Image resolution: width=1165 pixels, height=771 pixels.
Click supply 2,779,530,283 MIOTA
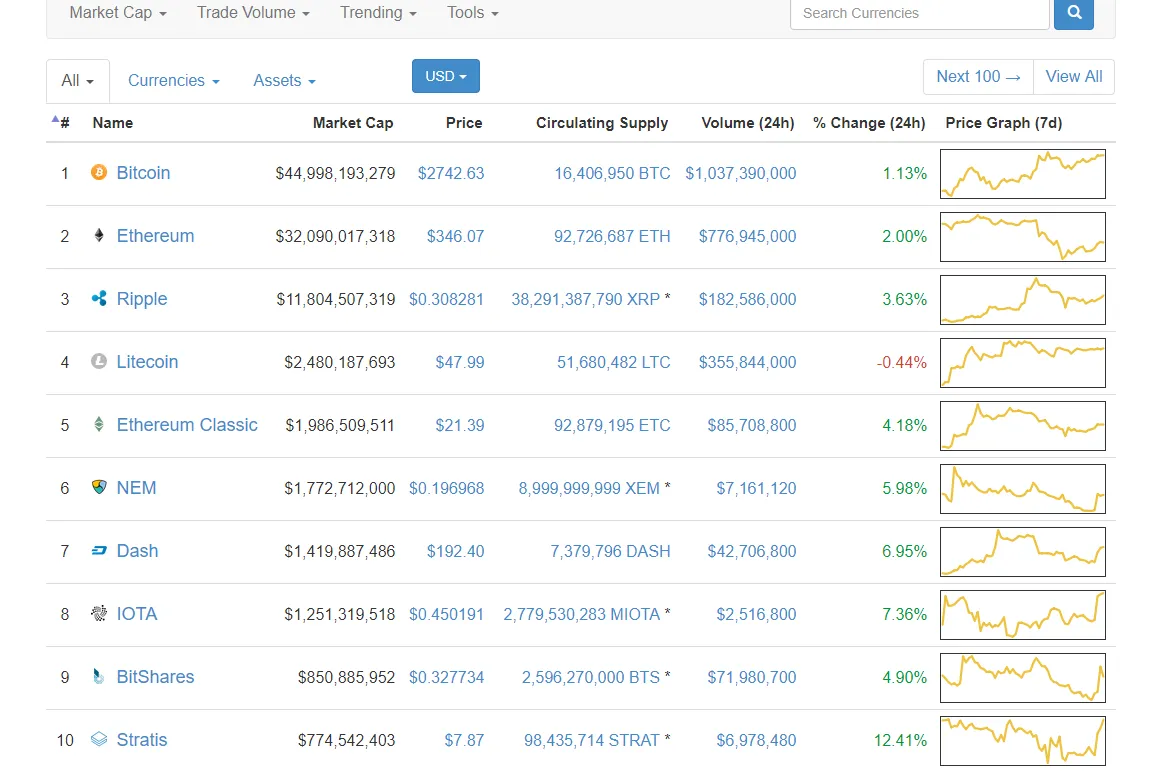(x=582, y=614)
